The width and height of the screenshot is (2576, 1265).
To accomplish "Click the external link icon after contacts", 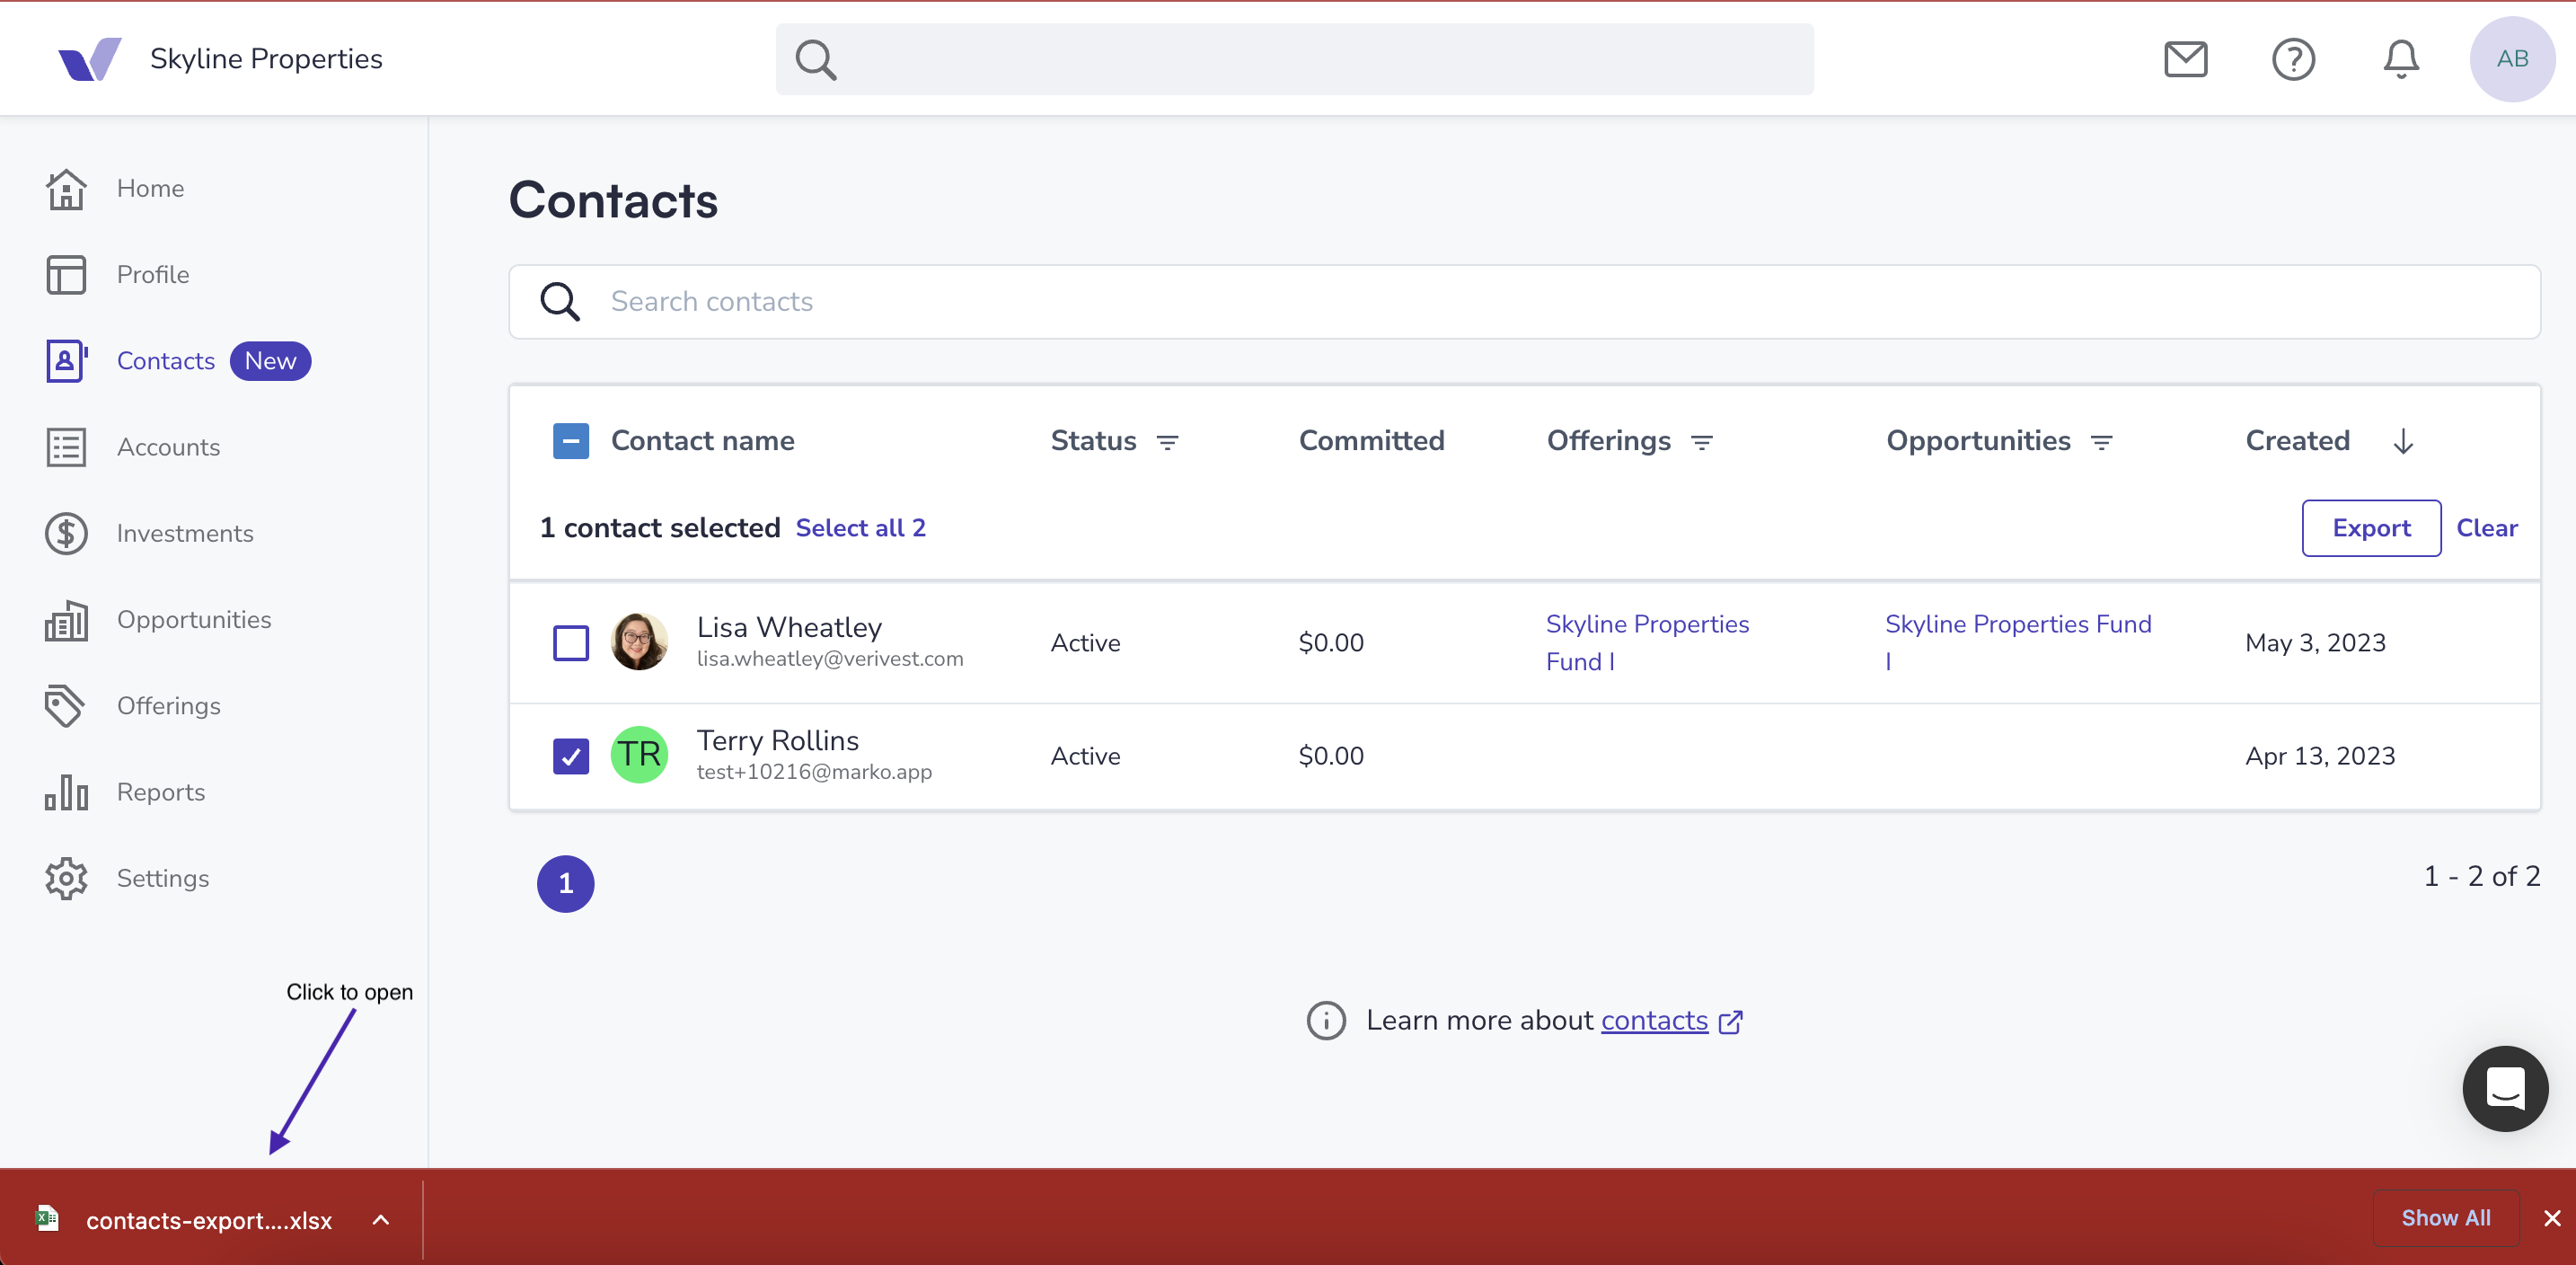I will pyautogui.click(x=1731, y=1021).
